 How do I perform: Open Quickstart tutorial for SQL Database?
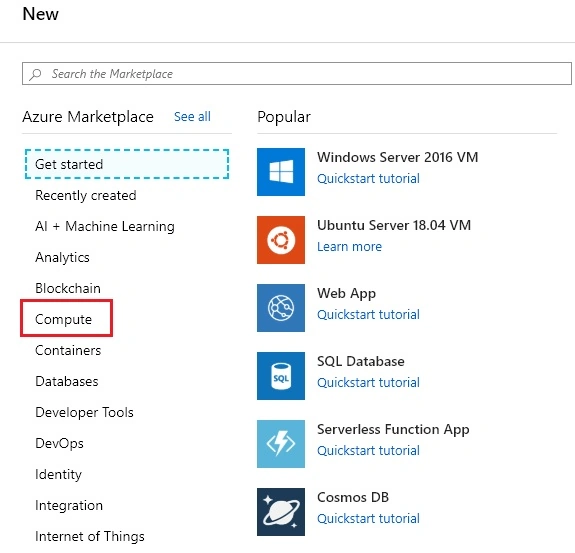pyautogui.click(x=368, y=383)
